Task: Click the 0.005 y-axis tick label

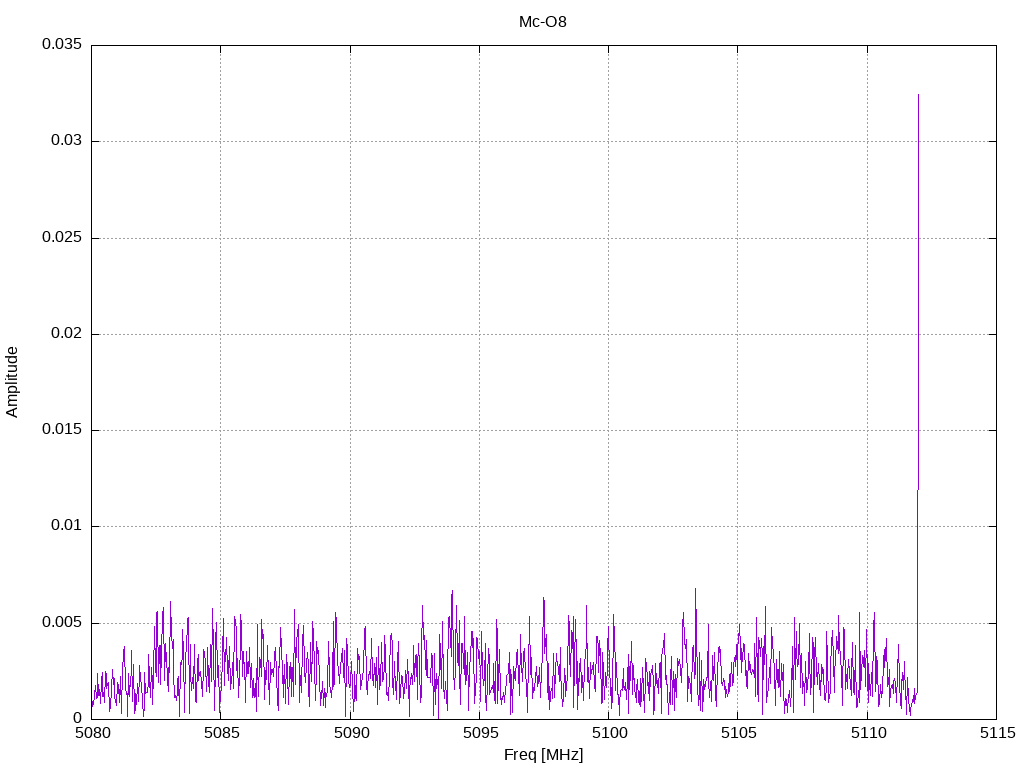Action: (62, 622)
